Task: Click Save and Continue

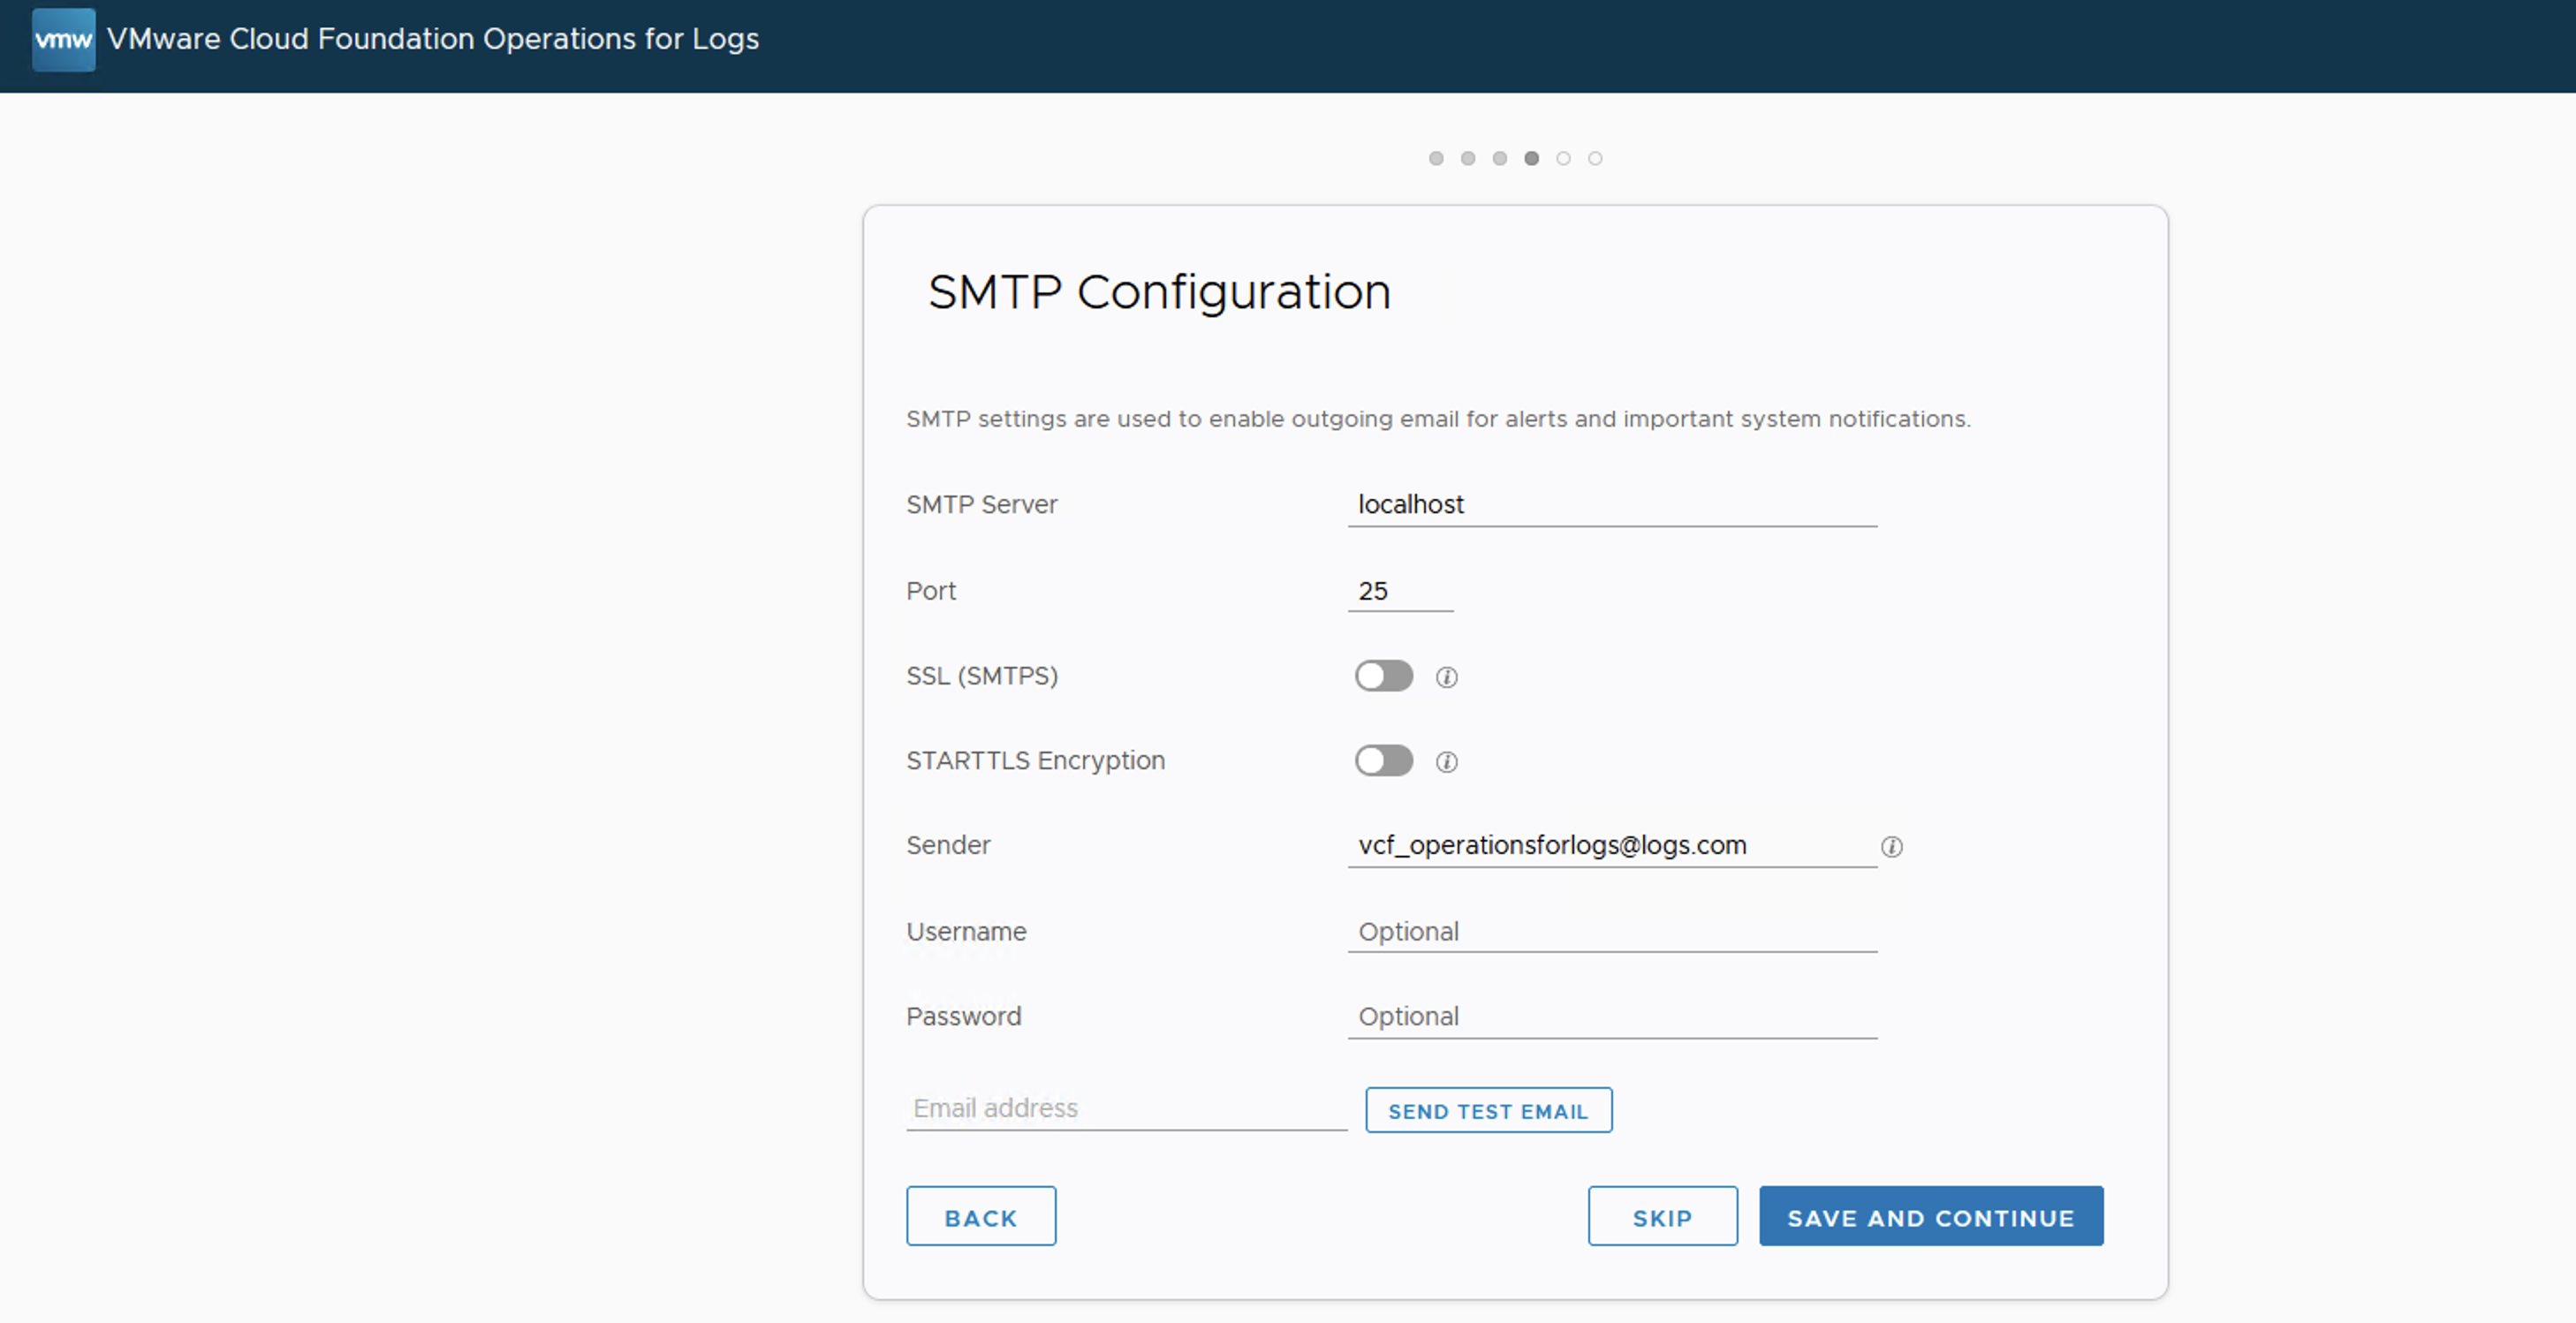Action: [x=1930, y=1216]
